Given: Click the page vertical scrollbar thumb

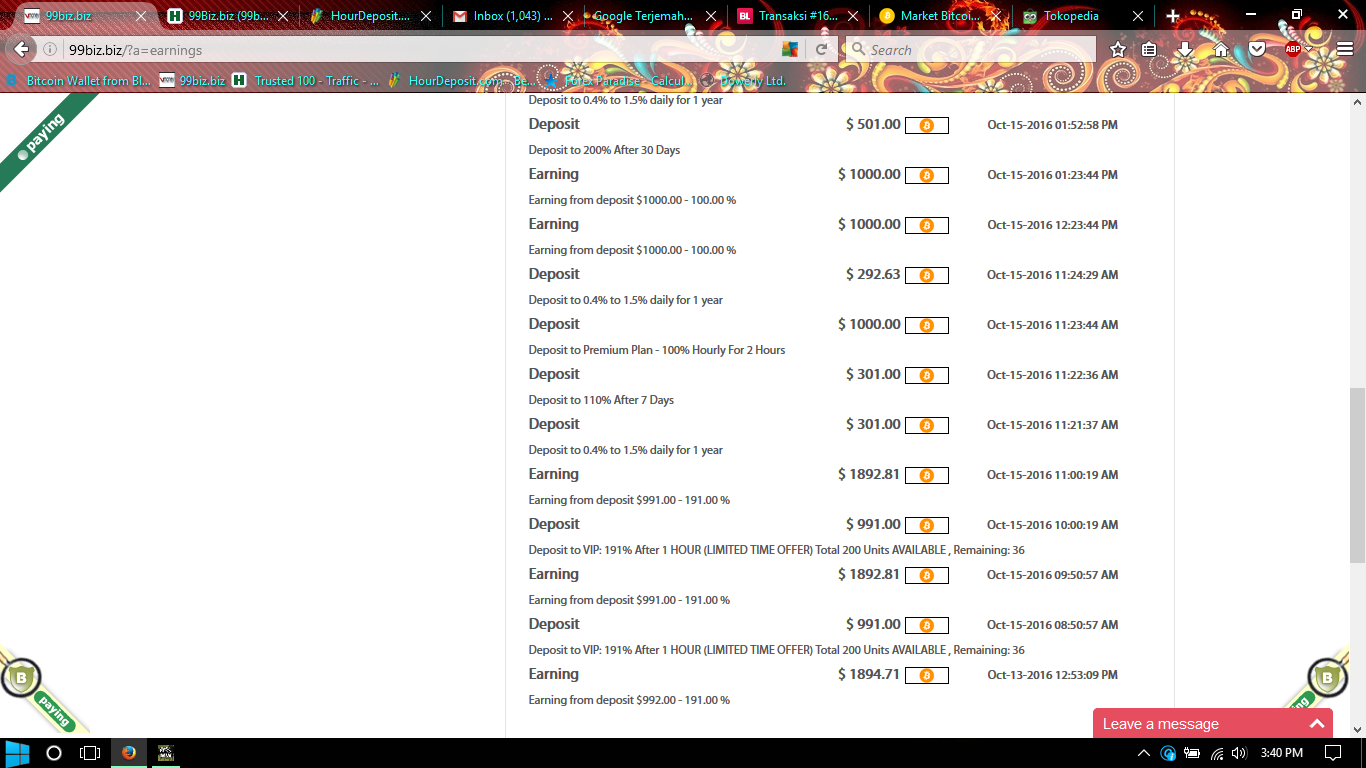Looking at the screenshot, I should pyautogui.click(x=1357, y=475).
